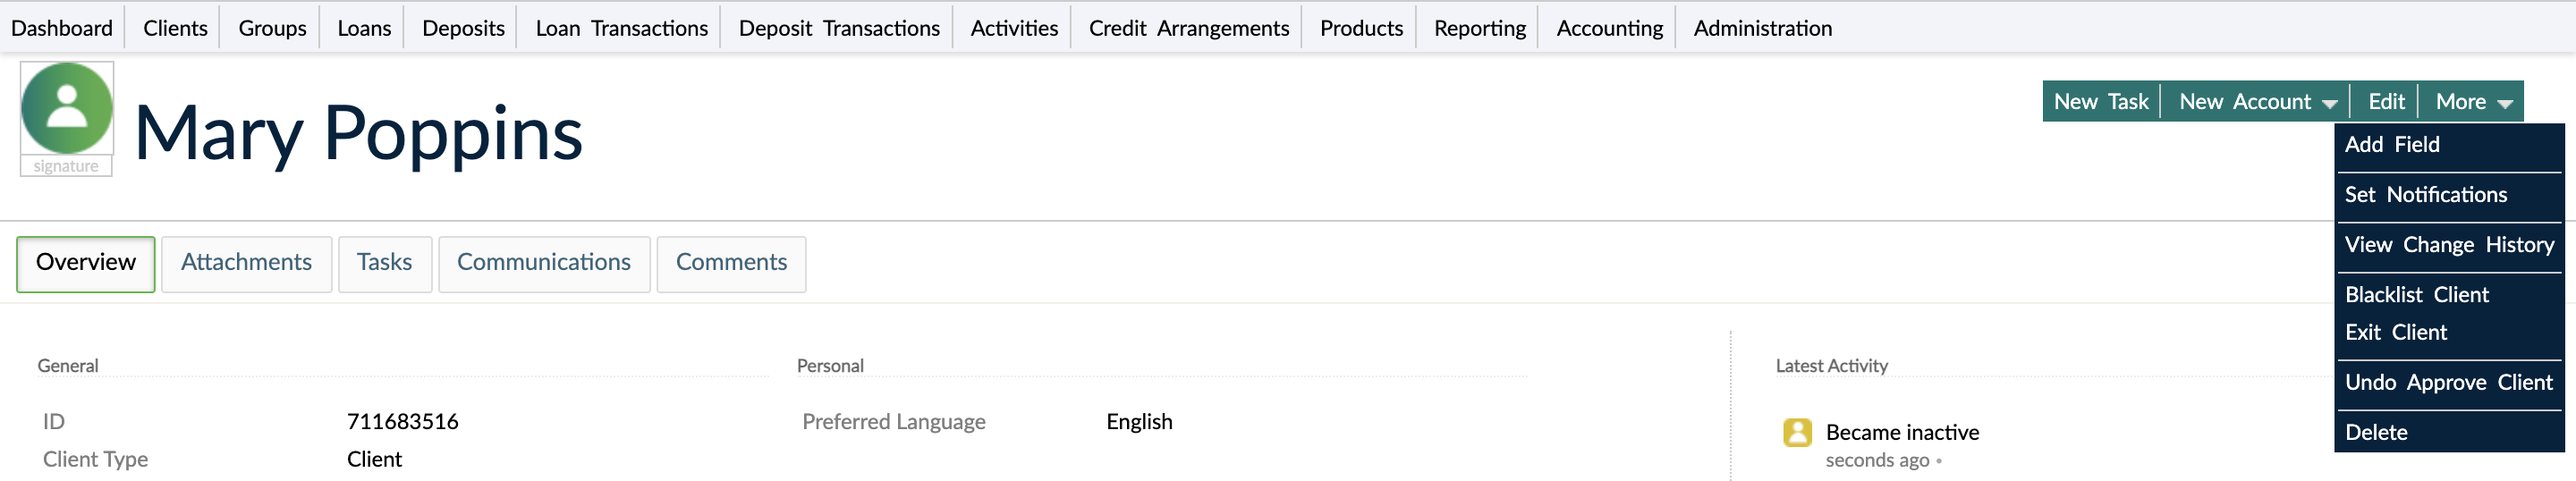Choose Undo Approve Client option
Viewport: 2576px width, 481px height.
click(2448, 383)
